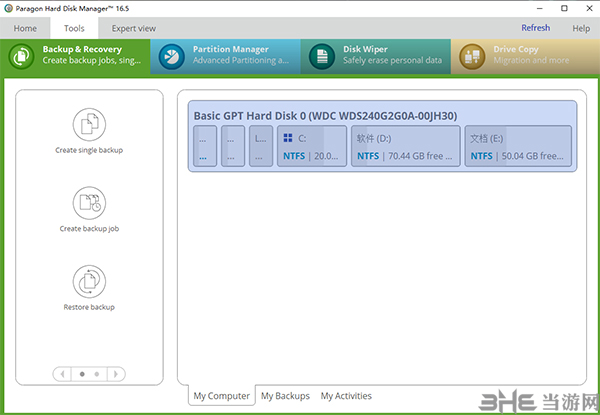The image size is (600, 415).
Task: Open the My Computer tab
Action: click(222, 396)
